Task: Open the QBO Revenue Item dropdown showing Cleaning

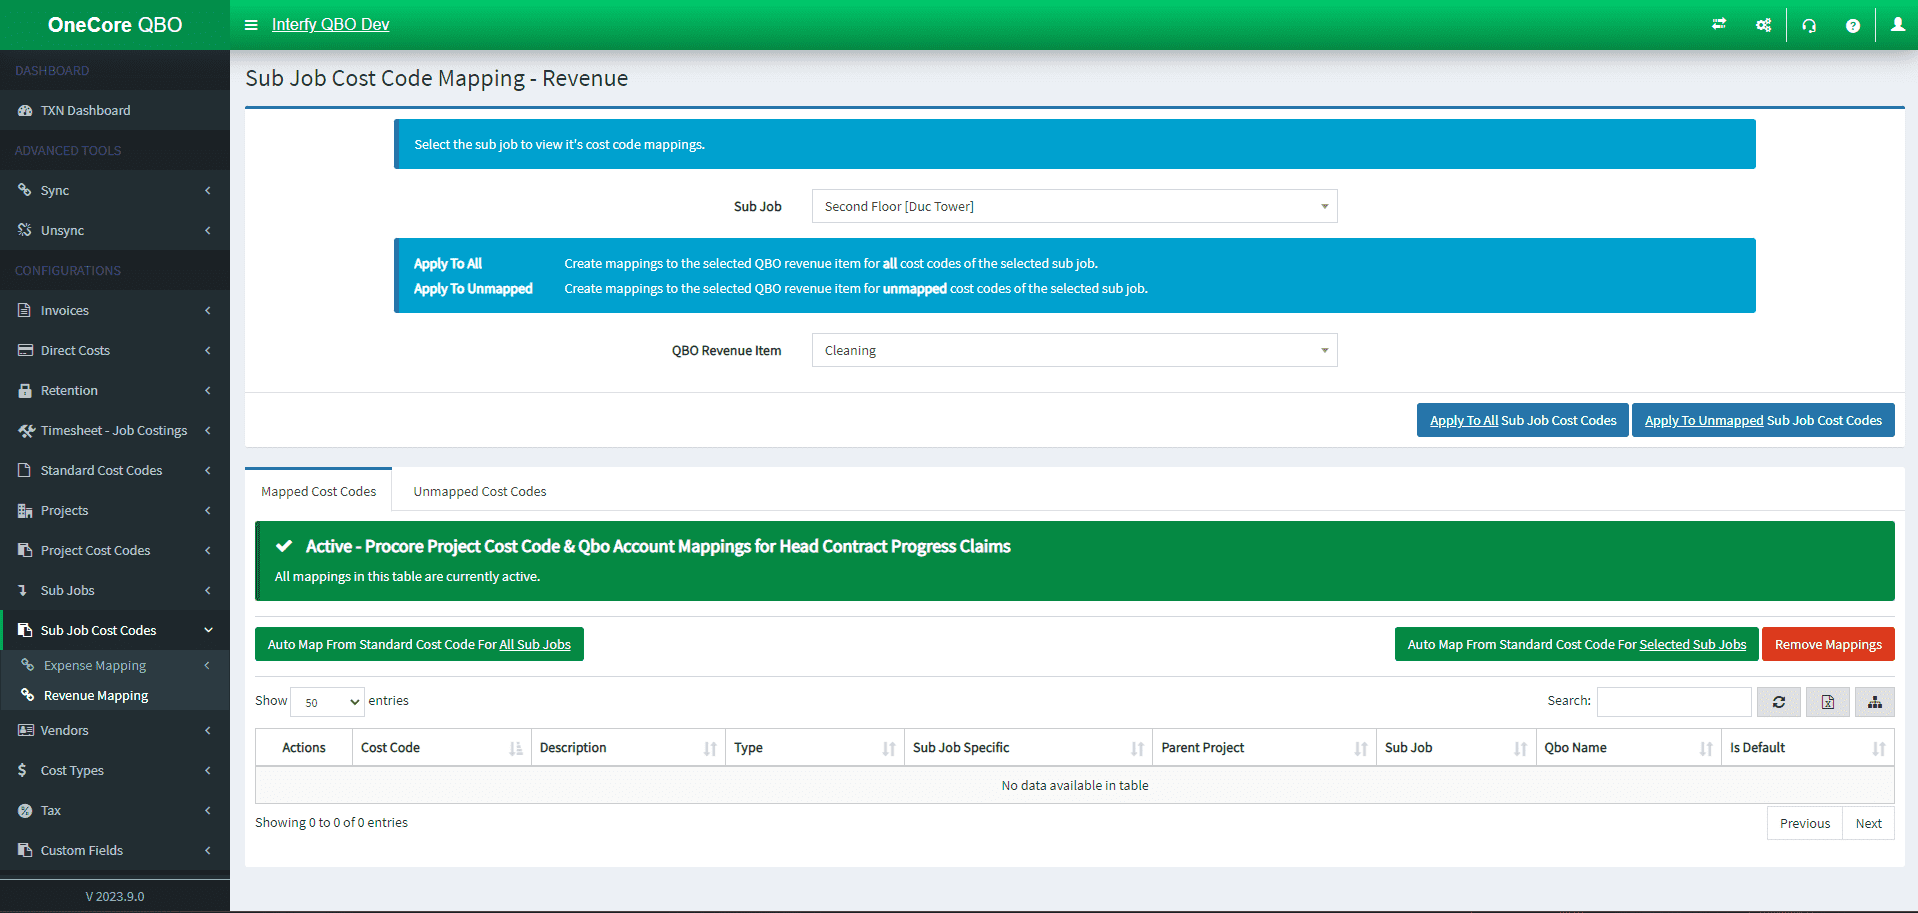Action: [1073, 350]
